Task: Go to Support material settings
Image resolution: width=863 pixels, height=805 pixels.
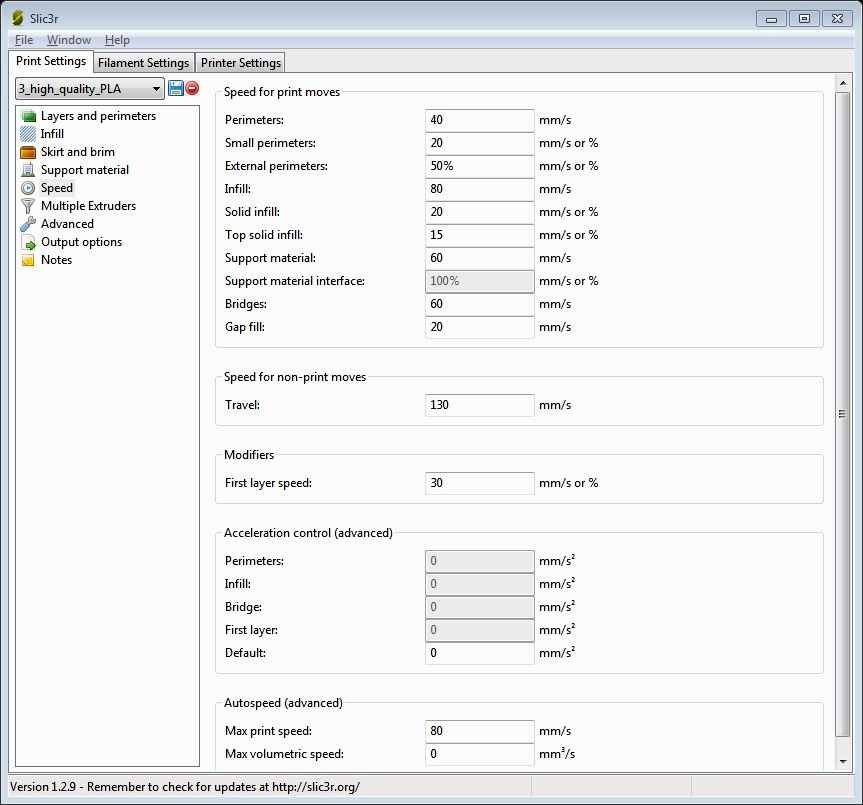Action: pyautogui.click(x=84, y=170)
